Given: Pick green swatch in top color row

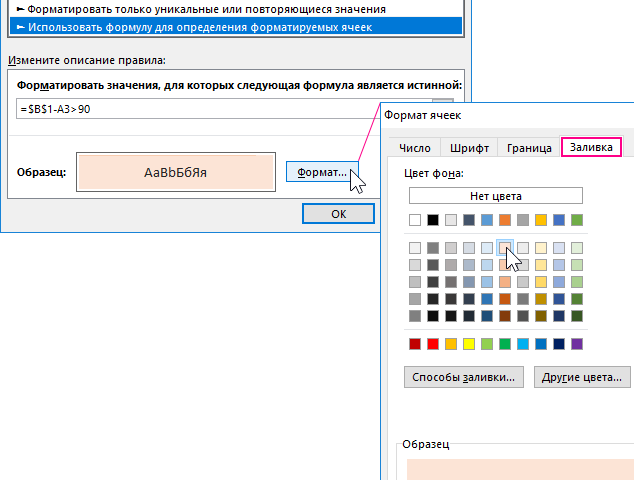Looking at the screenshot, I should (x=577, y=220).
